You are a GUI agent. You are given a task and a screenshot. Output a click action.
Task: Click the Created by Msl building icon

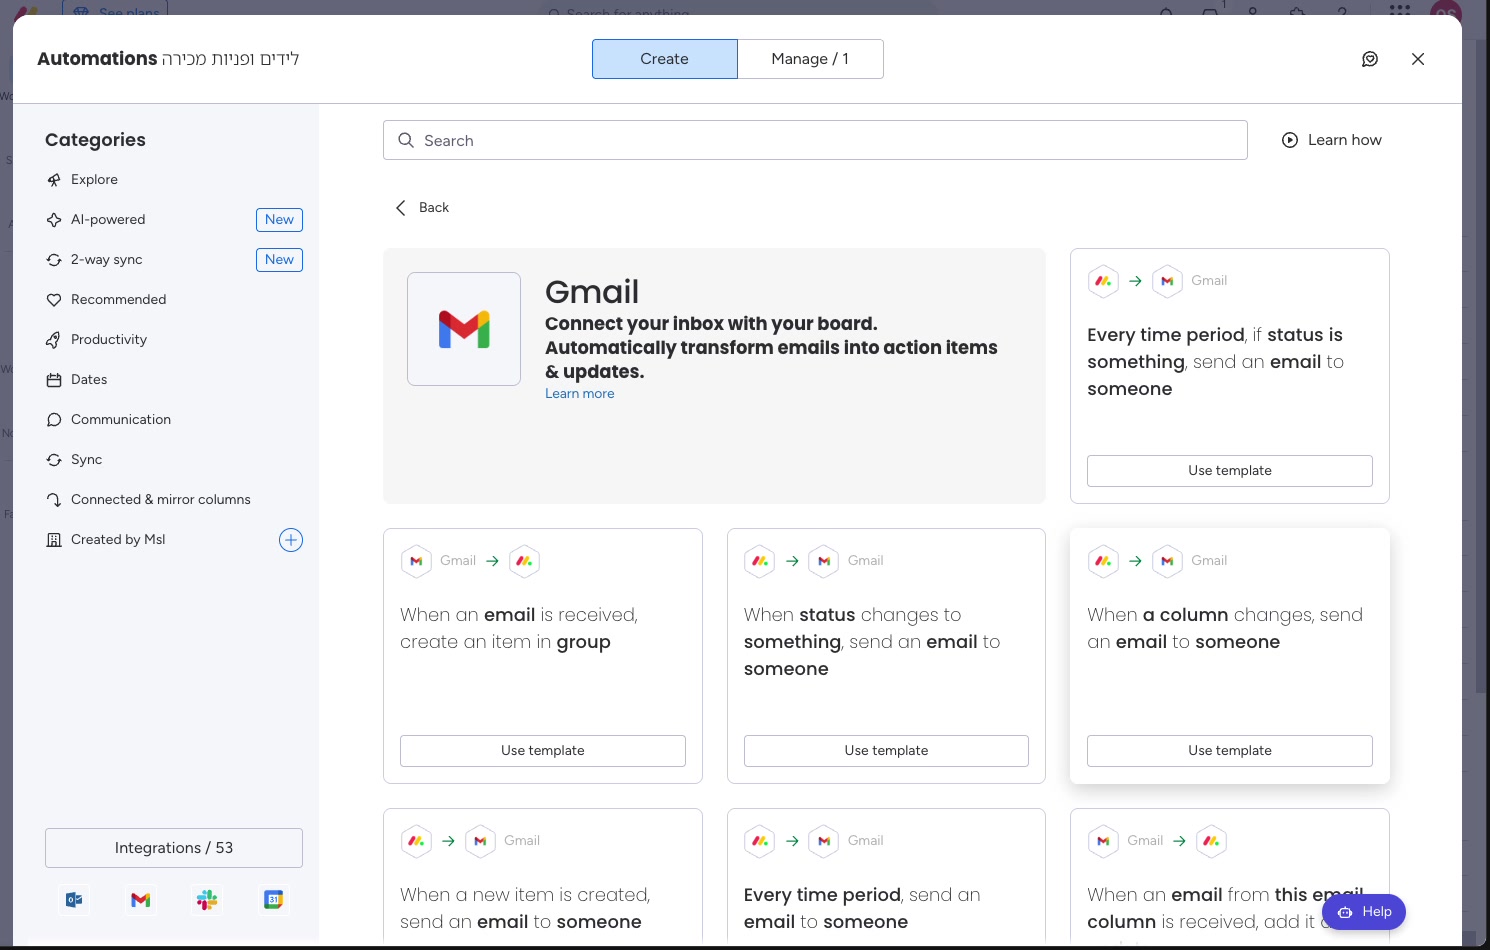click(54, 540)
